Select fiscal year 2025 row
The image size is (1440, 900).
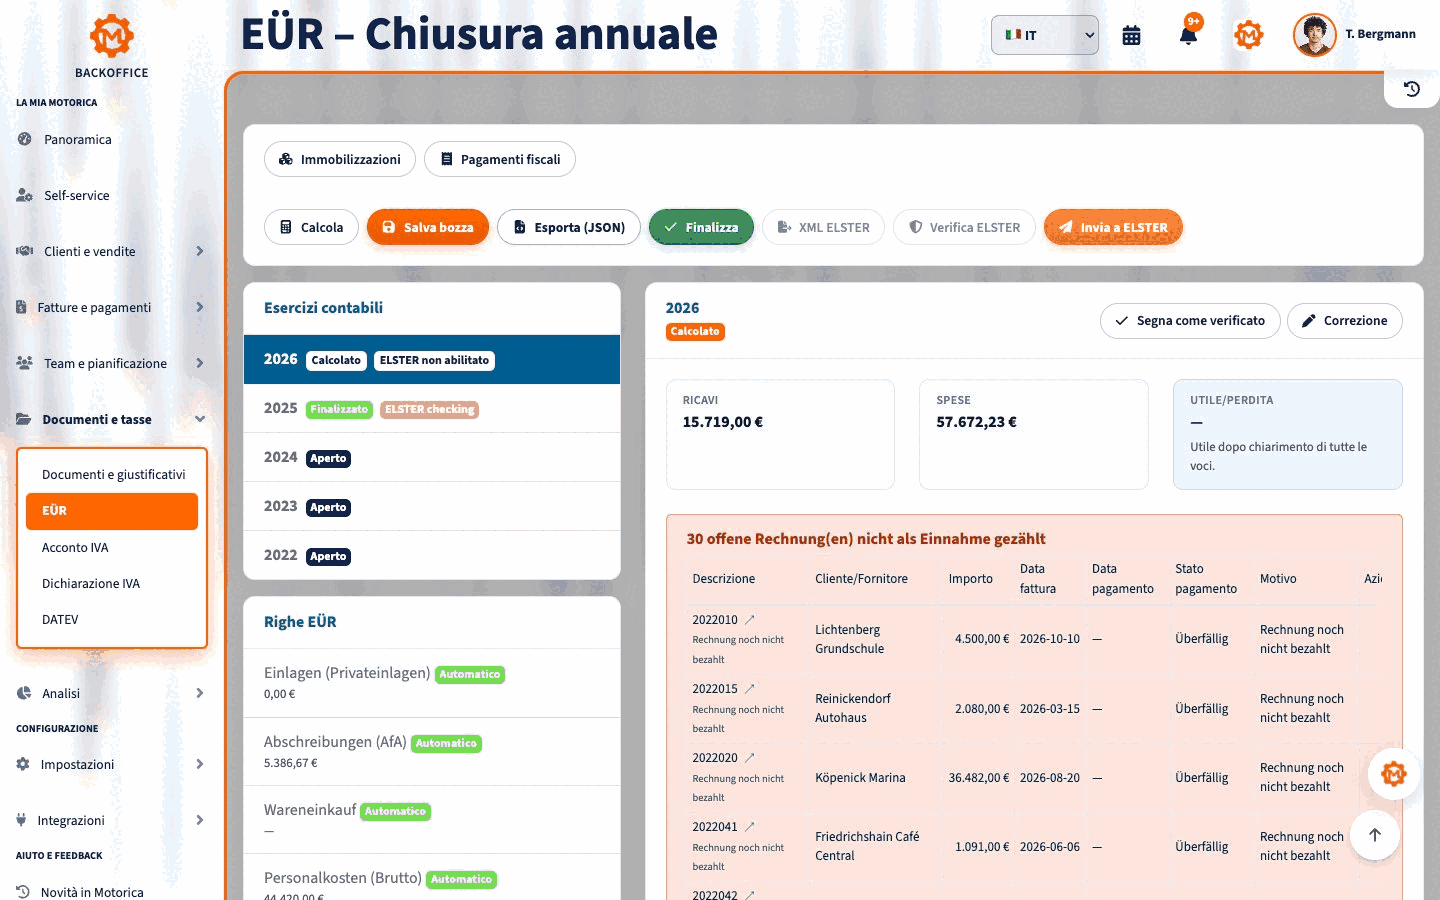click(432, 408)
